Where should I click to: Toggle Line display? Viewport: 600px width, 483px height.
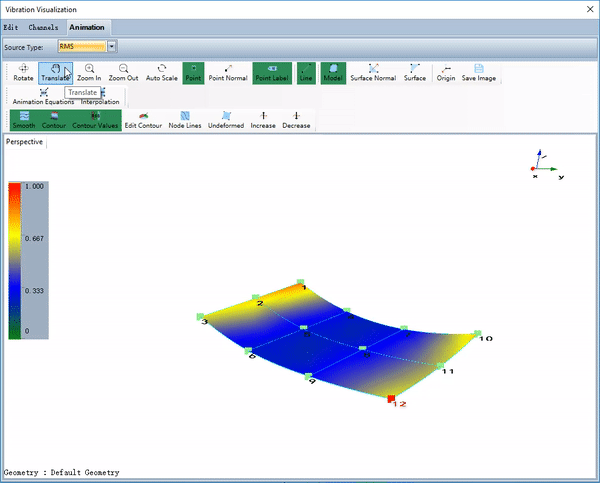click(x=306, y=73)
